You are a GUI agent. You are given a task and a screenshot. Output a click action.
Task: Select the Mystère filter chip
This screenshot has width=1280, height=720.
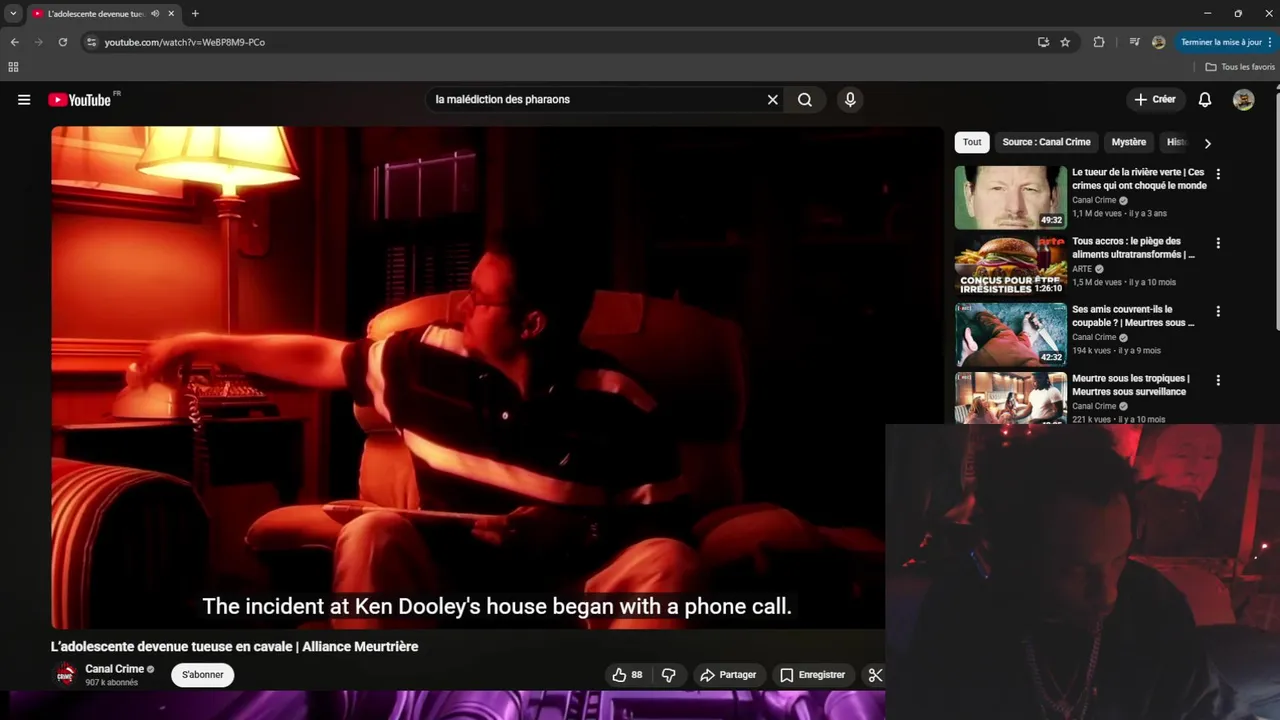click(x=1129, y=142)
